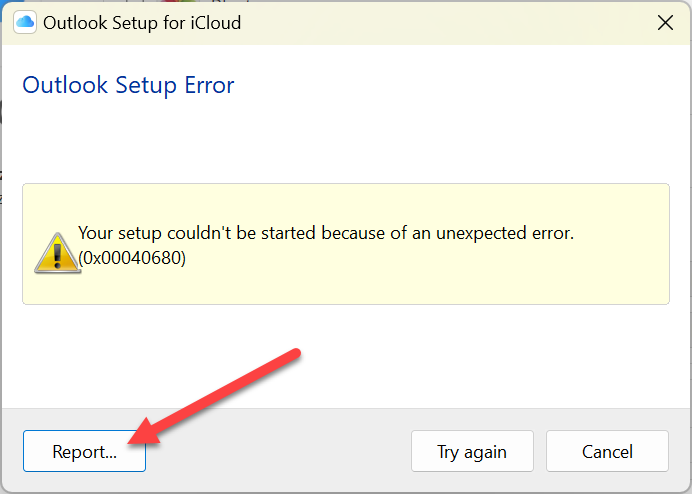Click the empty title bar area

click(x=450, y=22)
